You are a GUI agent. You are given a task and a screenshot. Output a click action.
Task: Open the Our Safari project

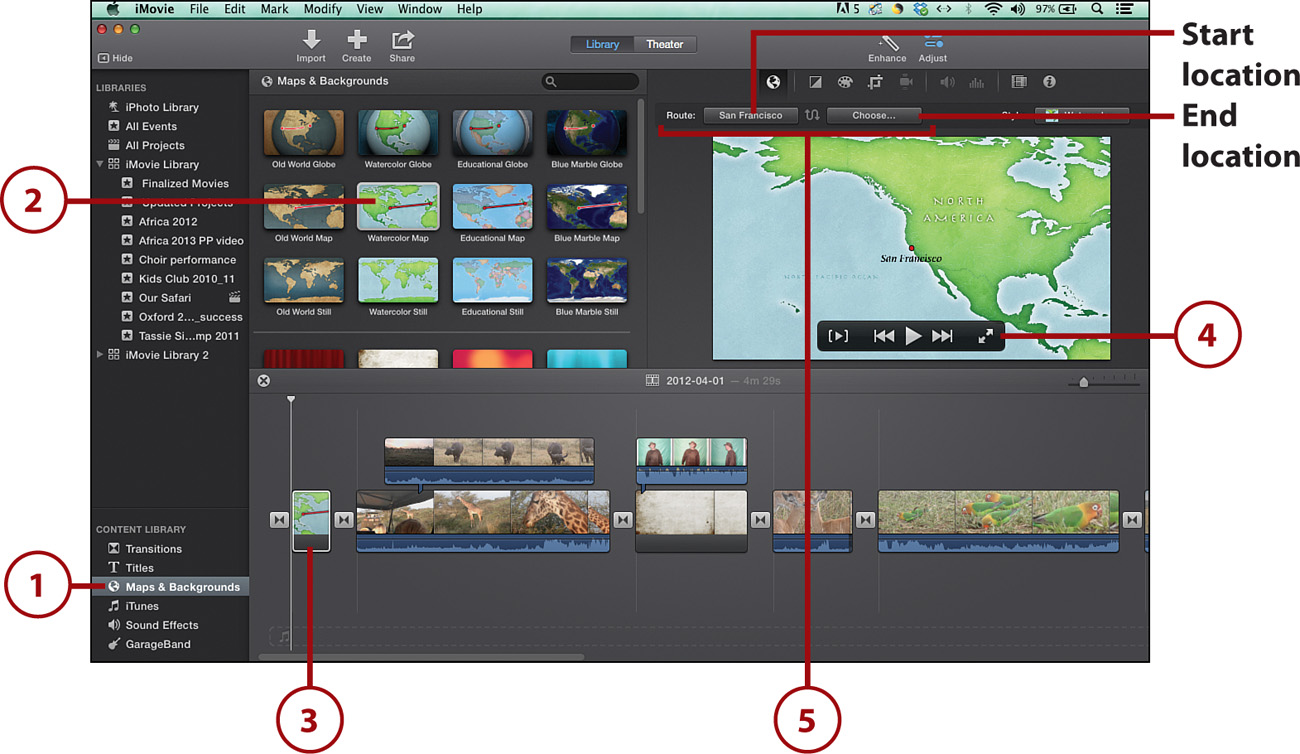click(x=164, y=297)
